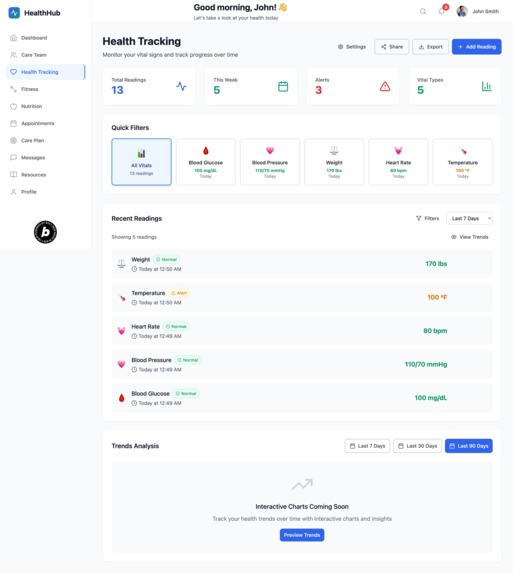Click the Alert badge on Temperature row
513x573 pixels.
pos(179,293)
